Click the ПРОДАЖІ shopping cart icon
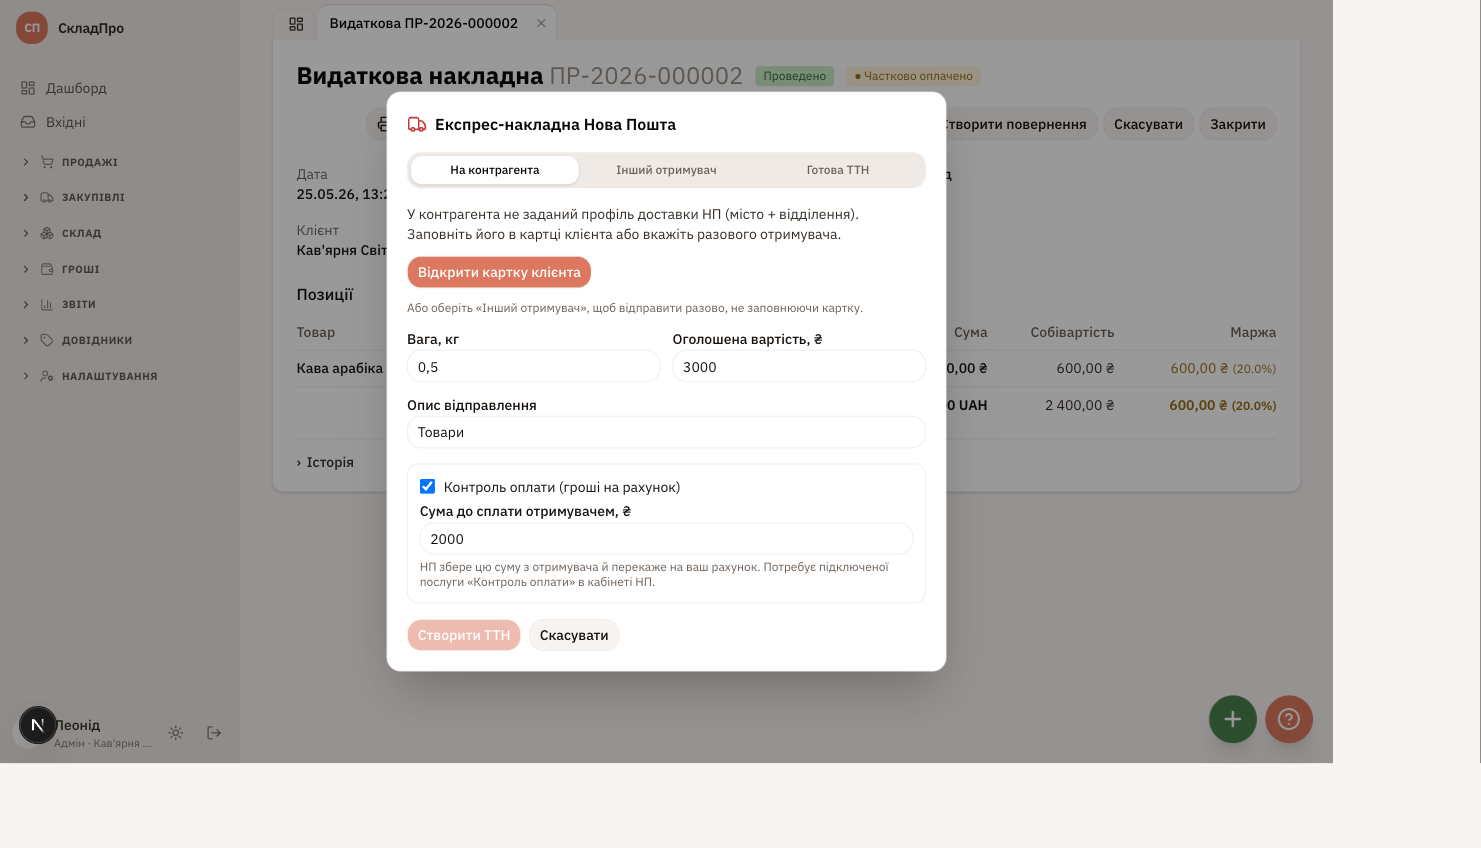 (x=47, y=162)
